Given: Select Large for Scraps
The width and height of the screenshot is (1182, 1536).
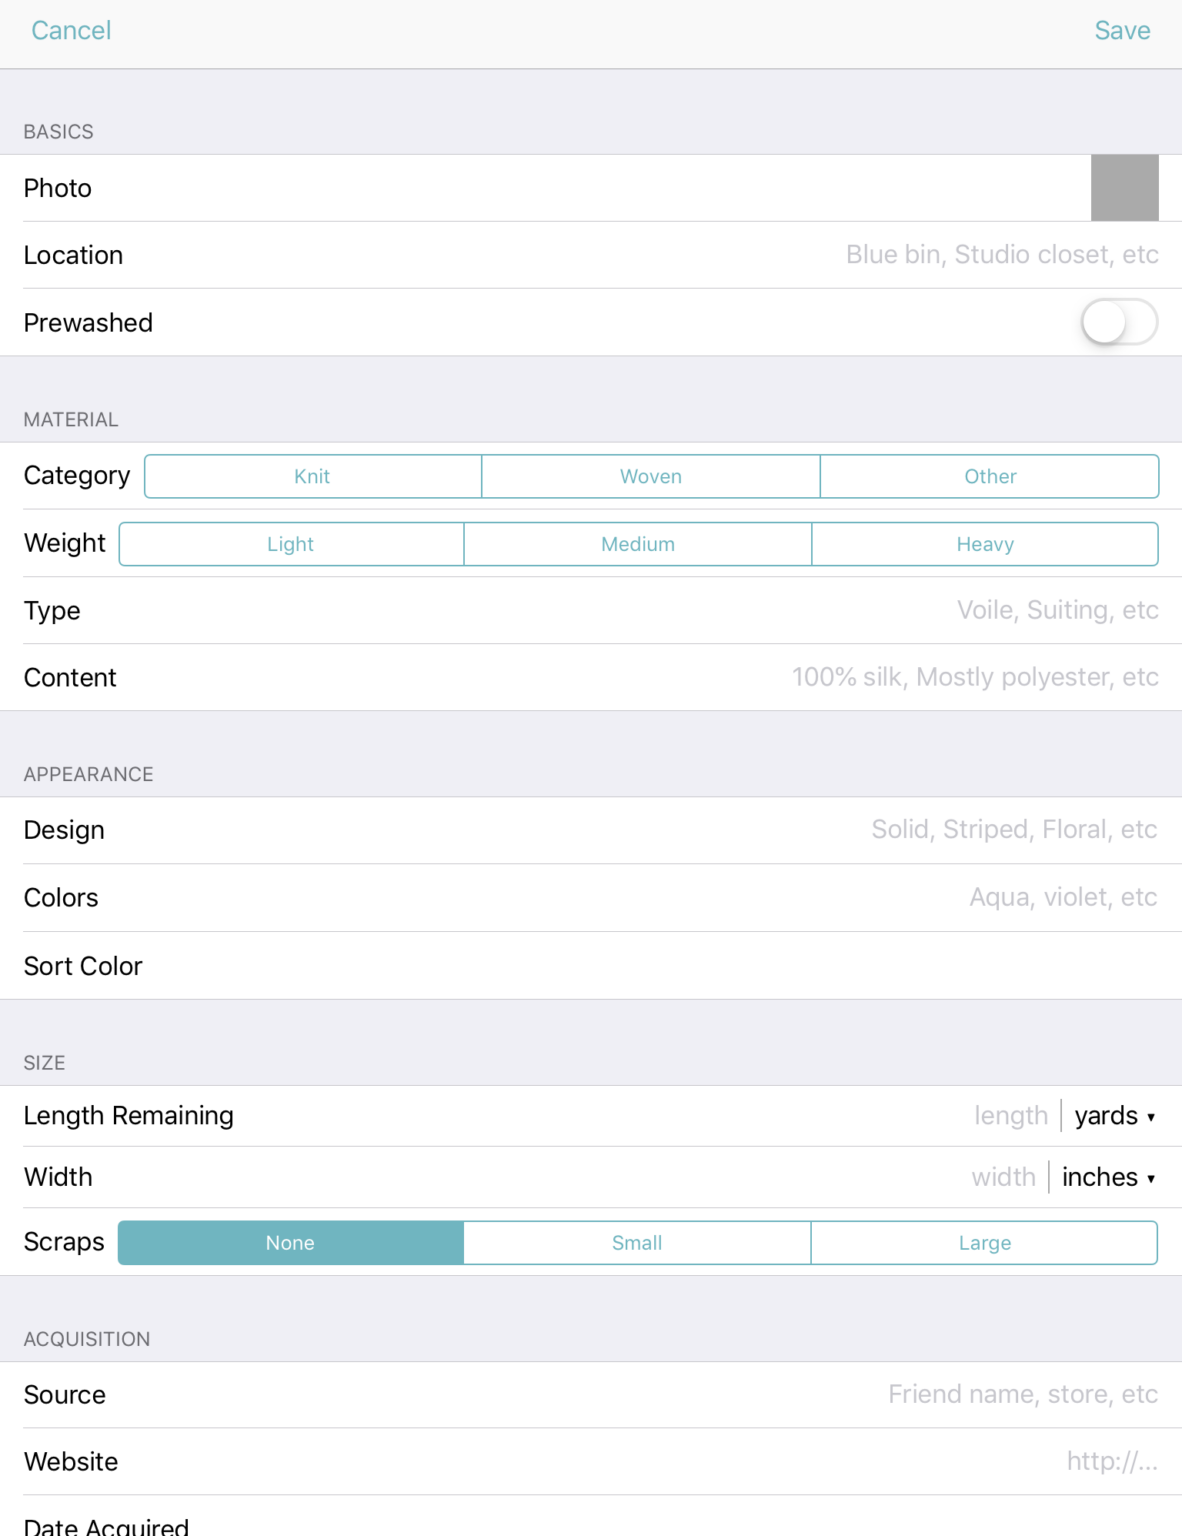Looking at the screenshot, I should click(985, 1243).
